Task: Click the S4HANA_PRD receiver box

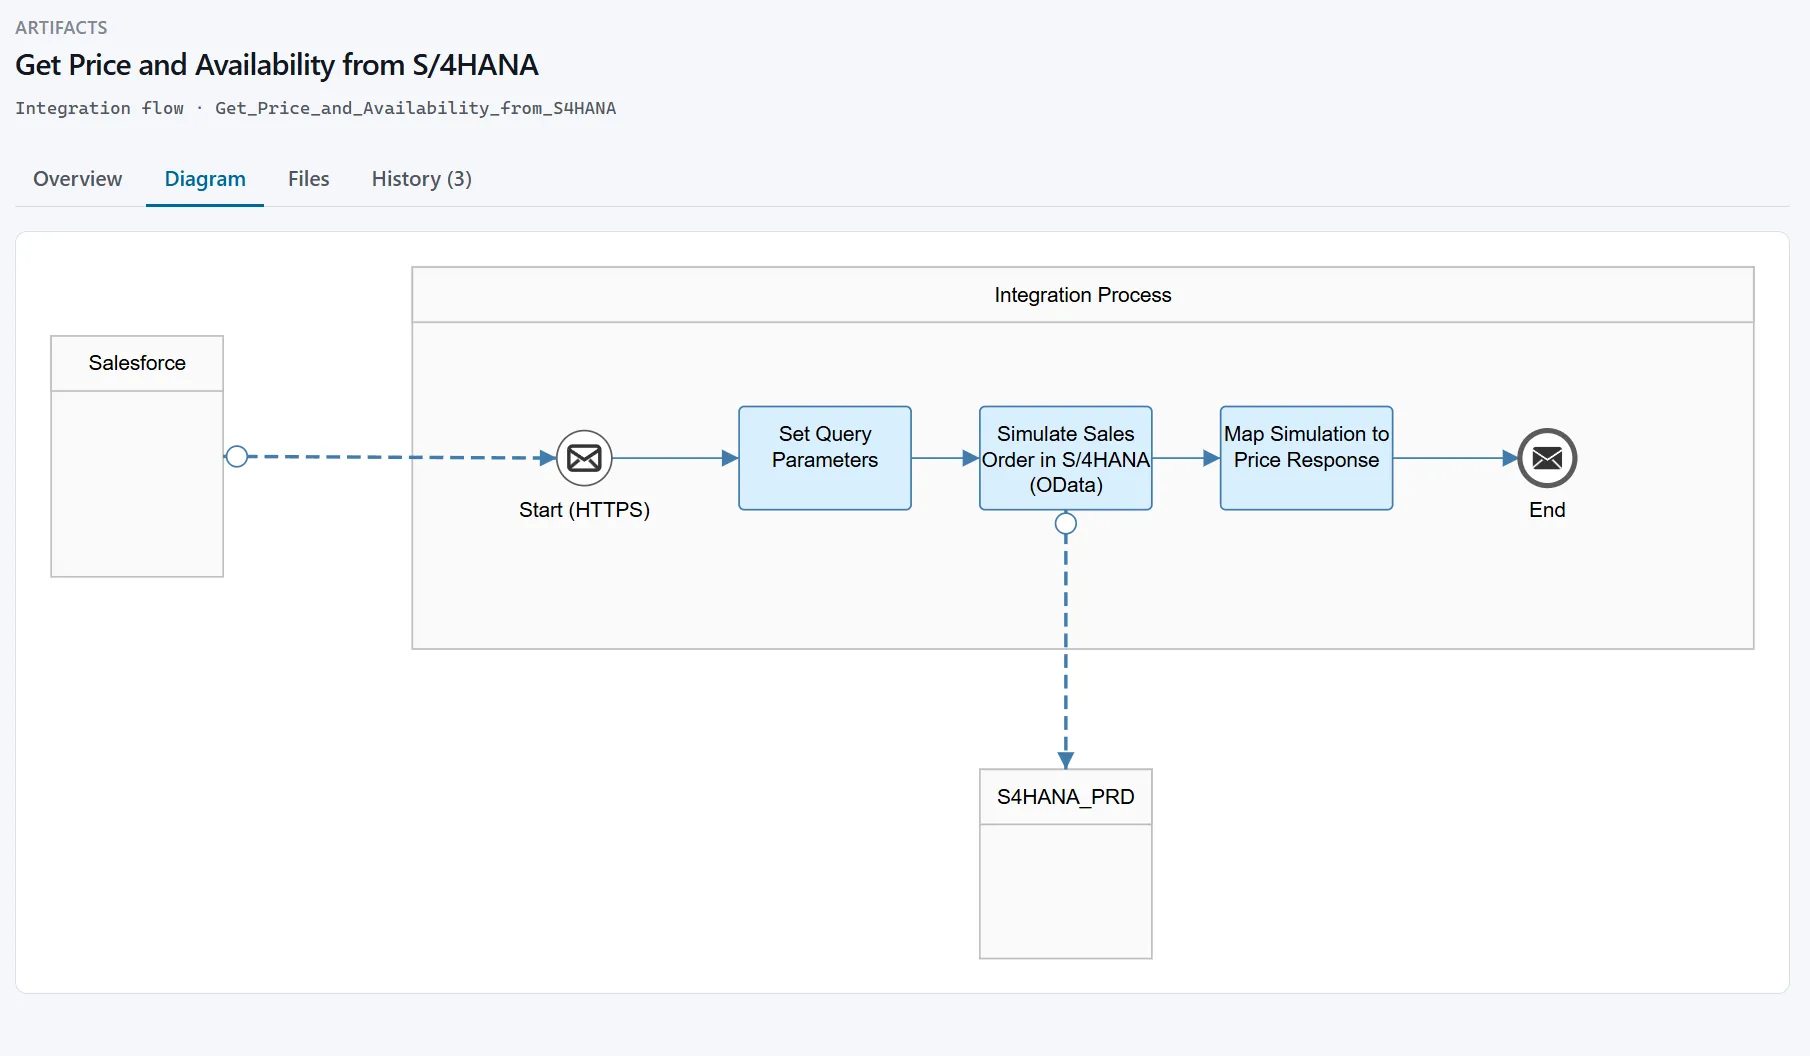Action: [1066, 864]
